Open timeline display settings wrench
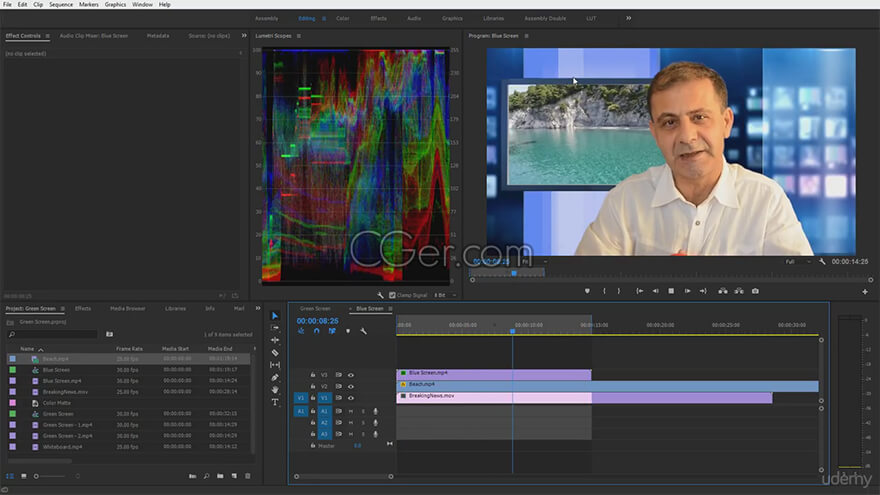This screenshot has width=880, height=495. (364, 331)
